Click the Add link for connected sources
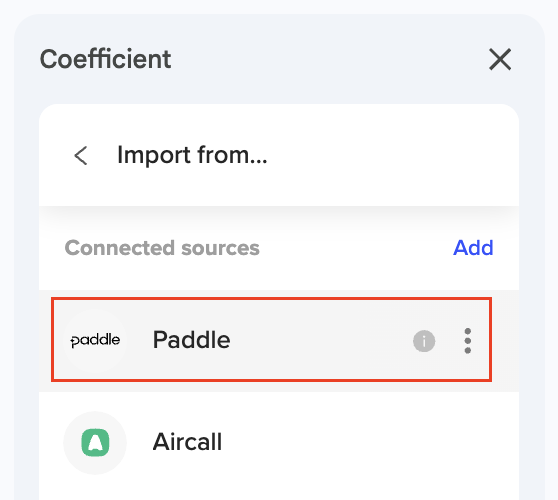The height and width of the screenshot is (500, 558). coord(473,248)
